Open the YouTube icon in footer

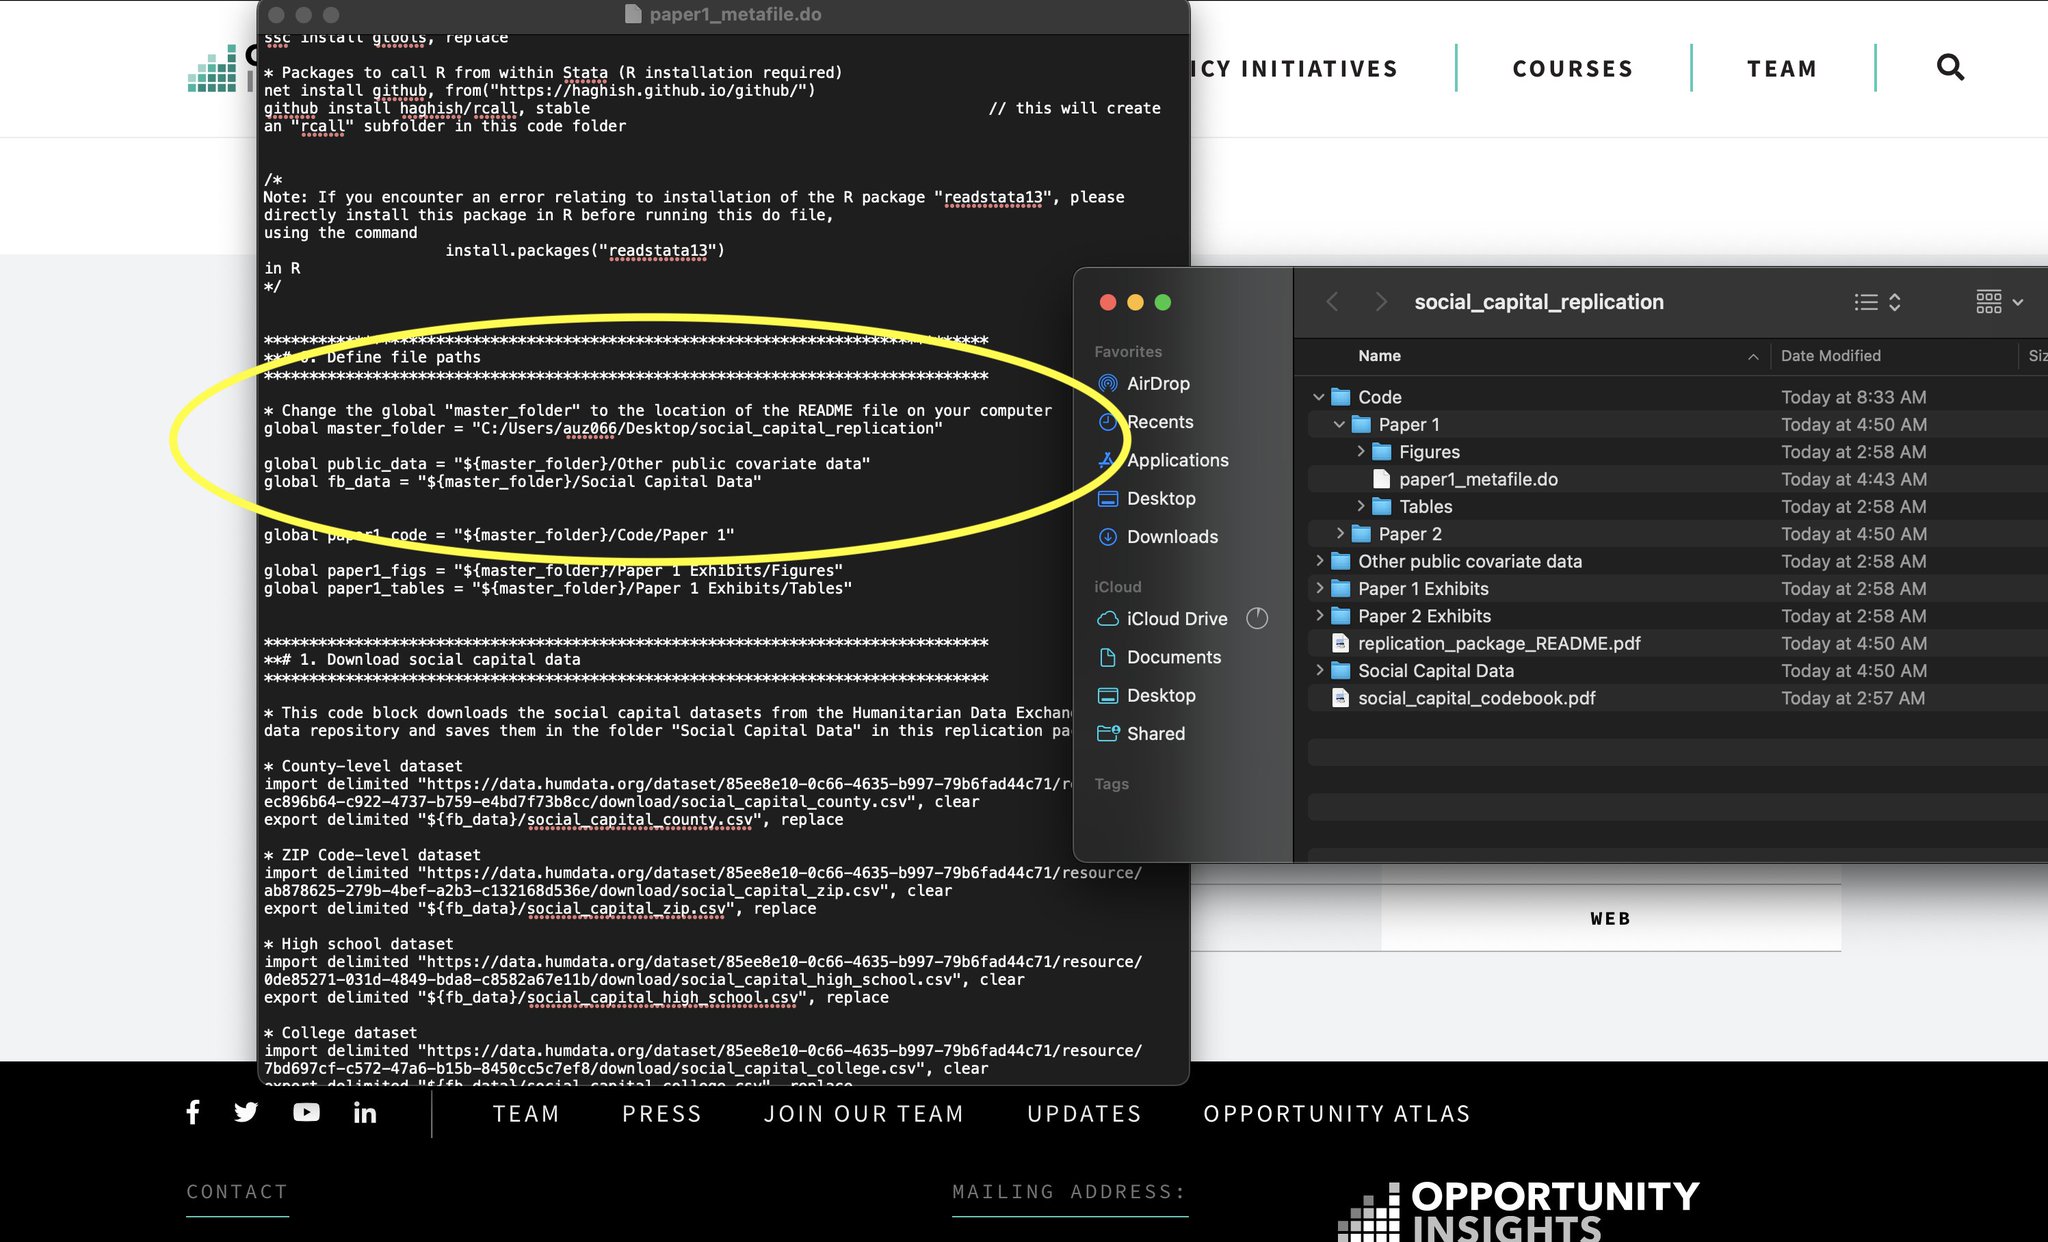point(306,1112)
